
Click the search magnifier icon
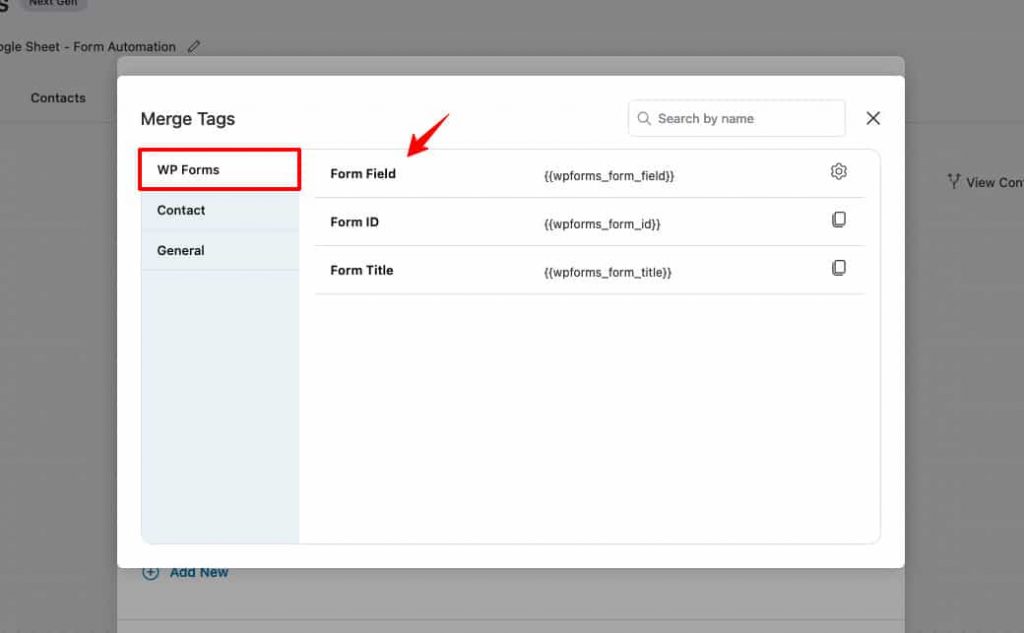[644, 118]
